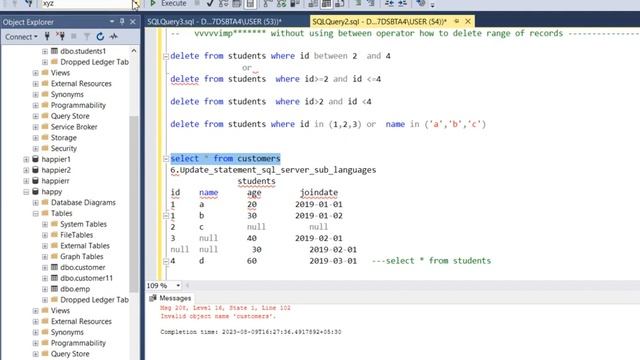640x360 pixels.
Task: Select the happier1 database icon
Action: [36, 159]
